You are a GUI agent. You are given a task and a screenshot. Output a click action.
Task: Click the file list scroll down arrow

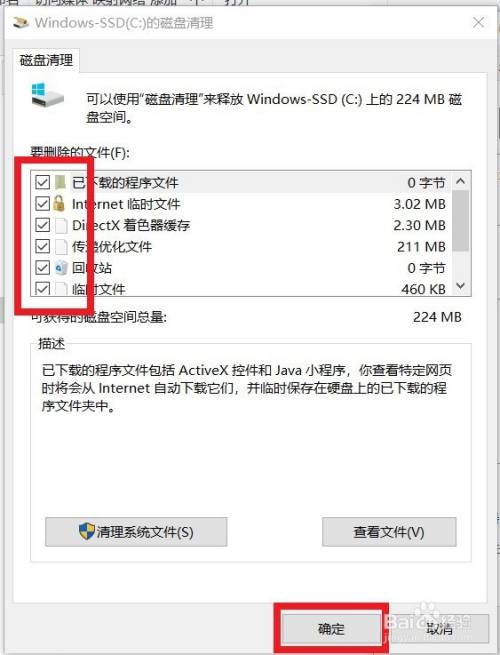pyautogui.click(x=461, y=286)
